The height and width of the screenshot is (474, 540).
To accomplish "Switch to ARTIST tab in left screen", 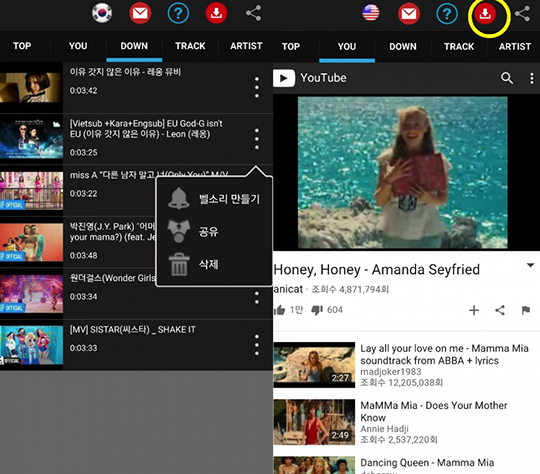I will point(246,46).
